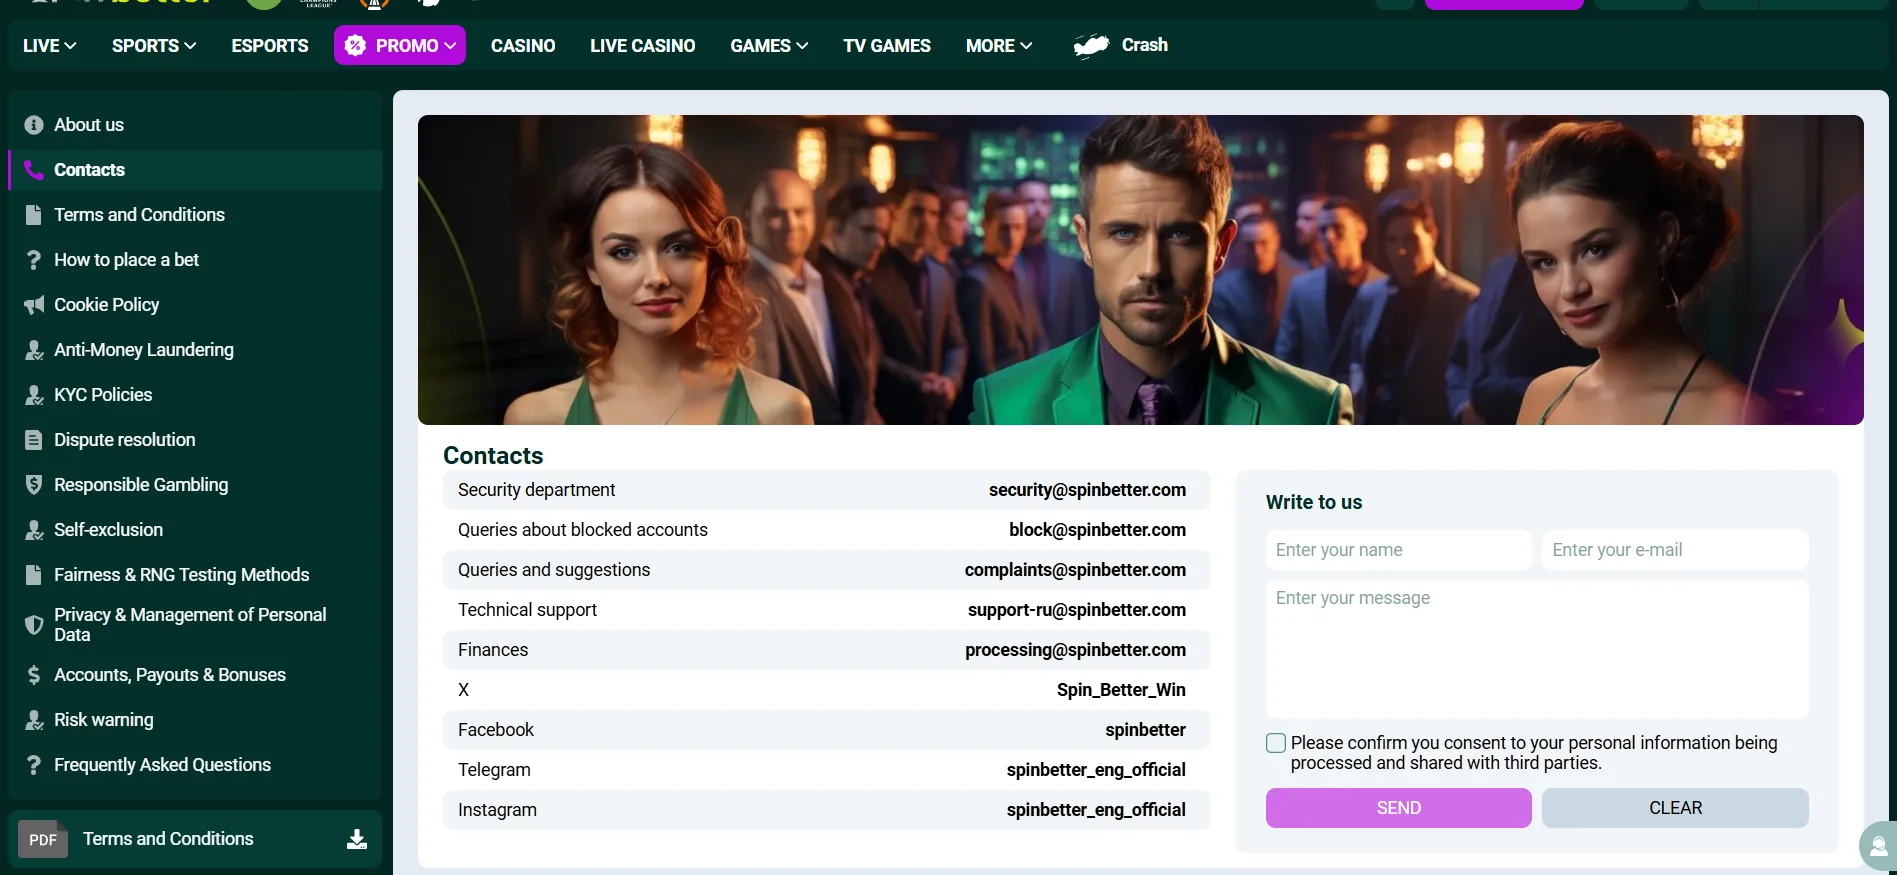Focus the Enter your message textarea
The height and width of the screenshot is (875, 1897).
coord(1537,649)
